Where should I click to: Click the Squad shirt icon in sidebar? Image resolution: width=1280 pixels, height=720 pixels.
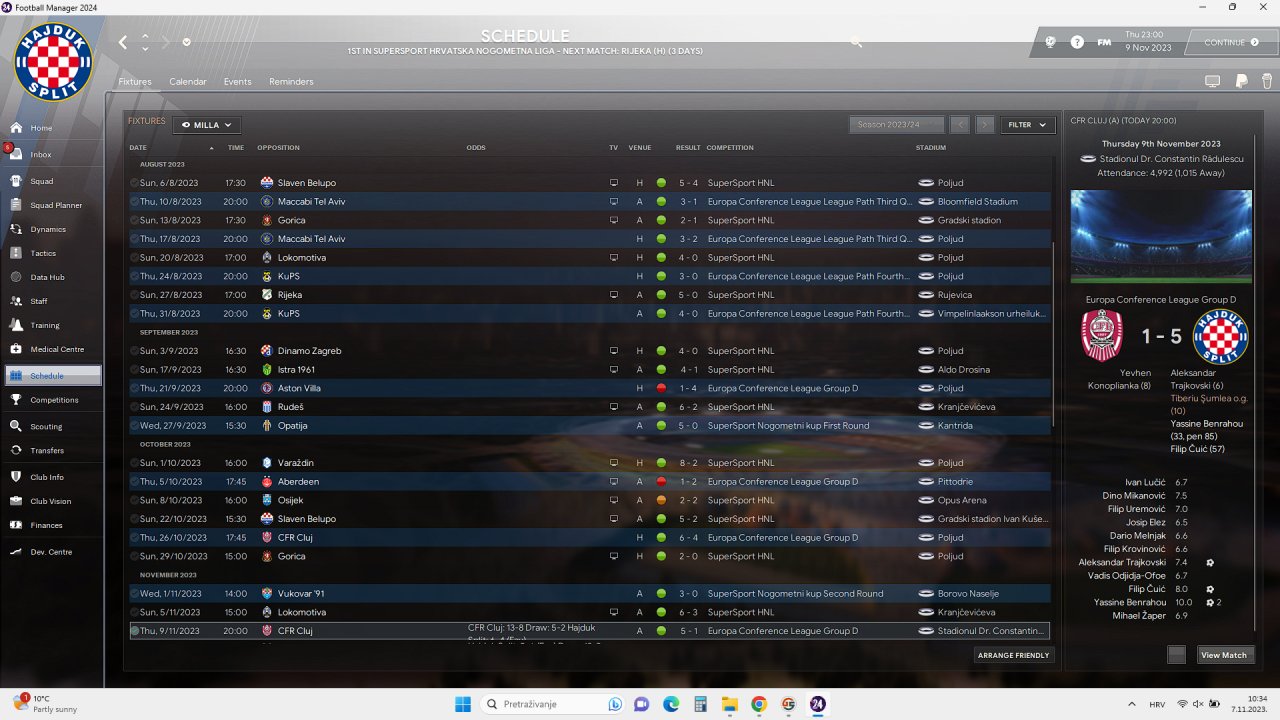click(17, 181)
